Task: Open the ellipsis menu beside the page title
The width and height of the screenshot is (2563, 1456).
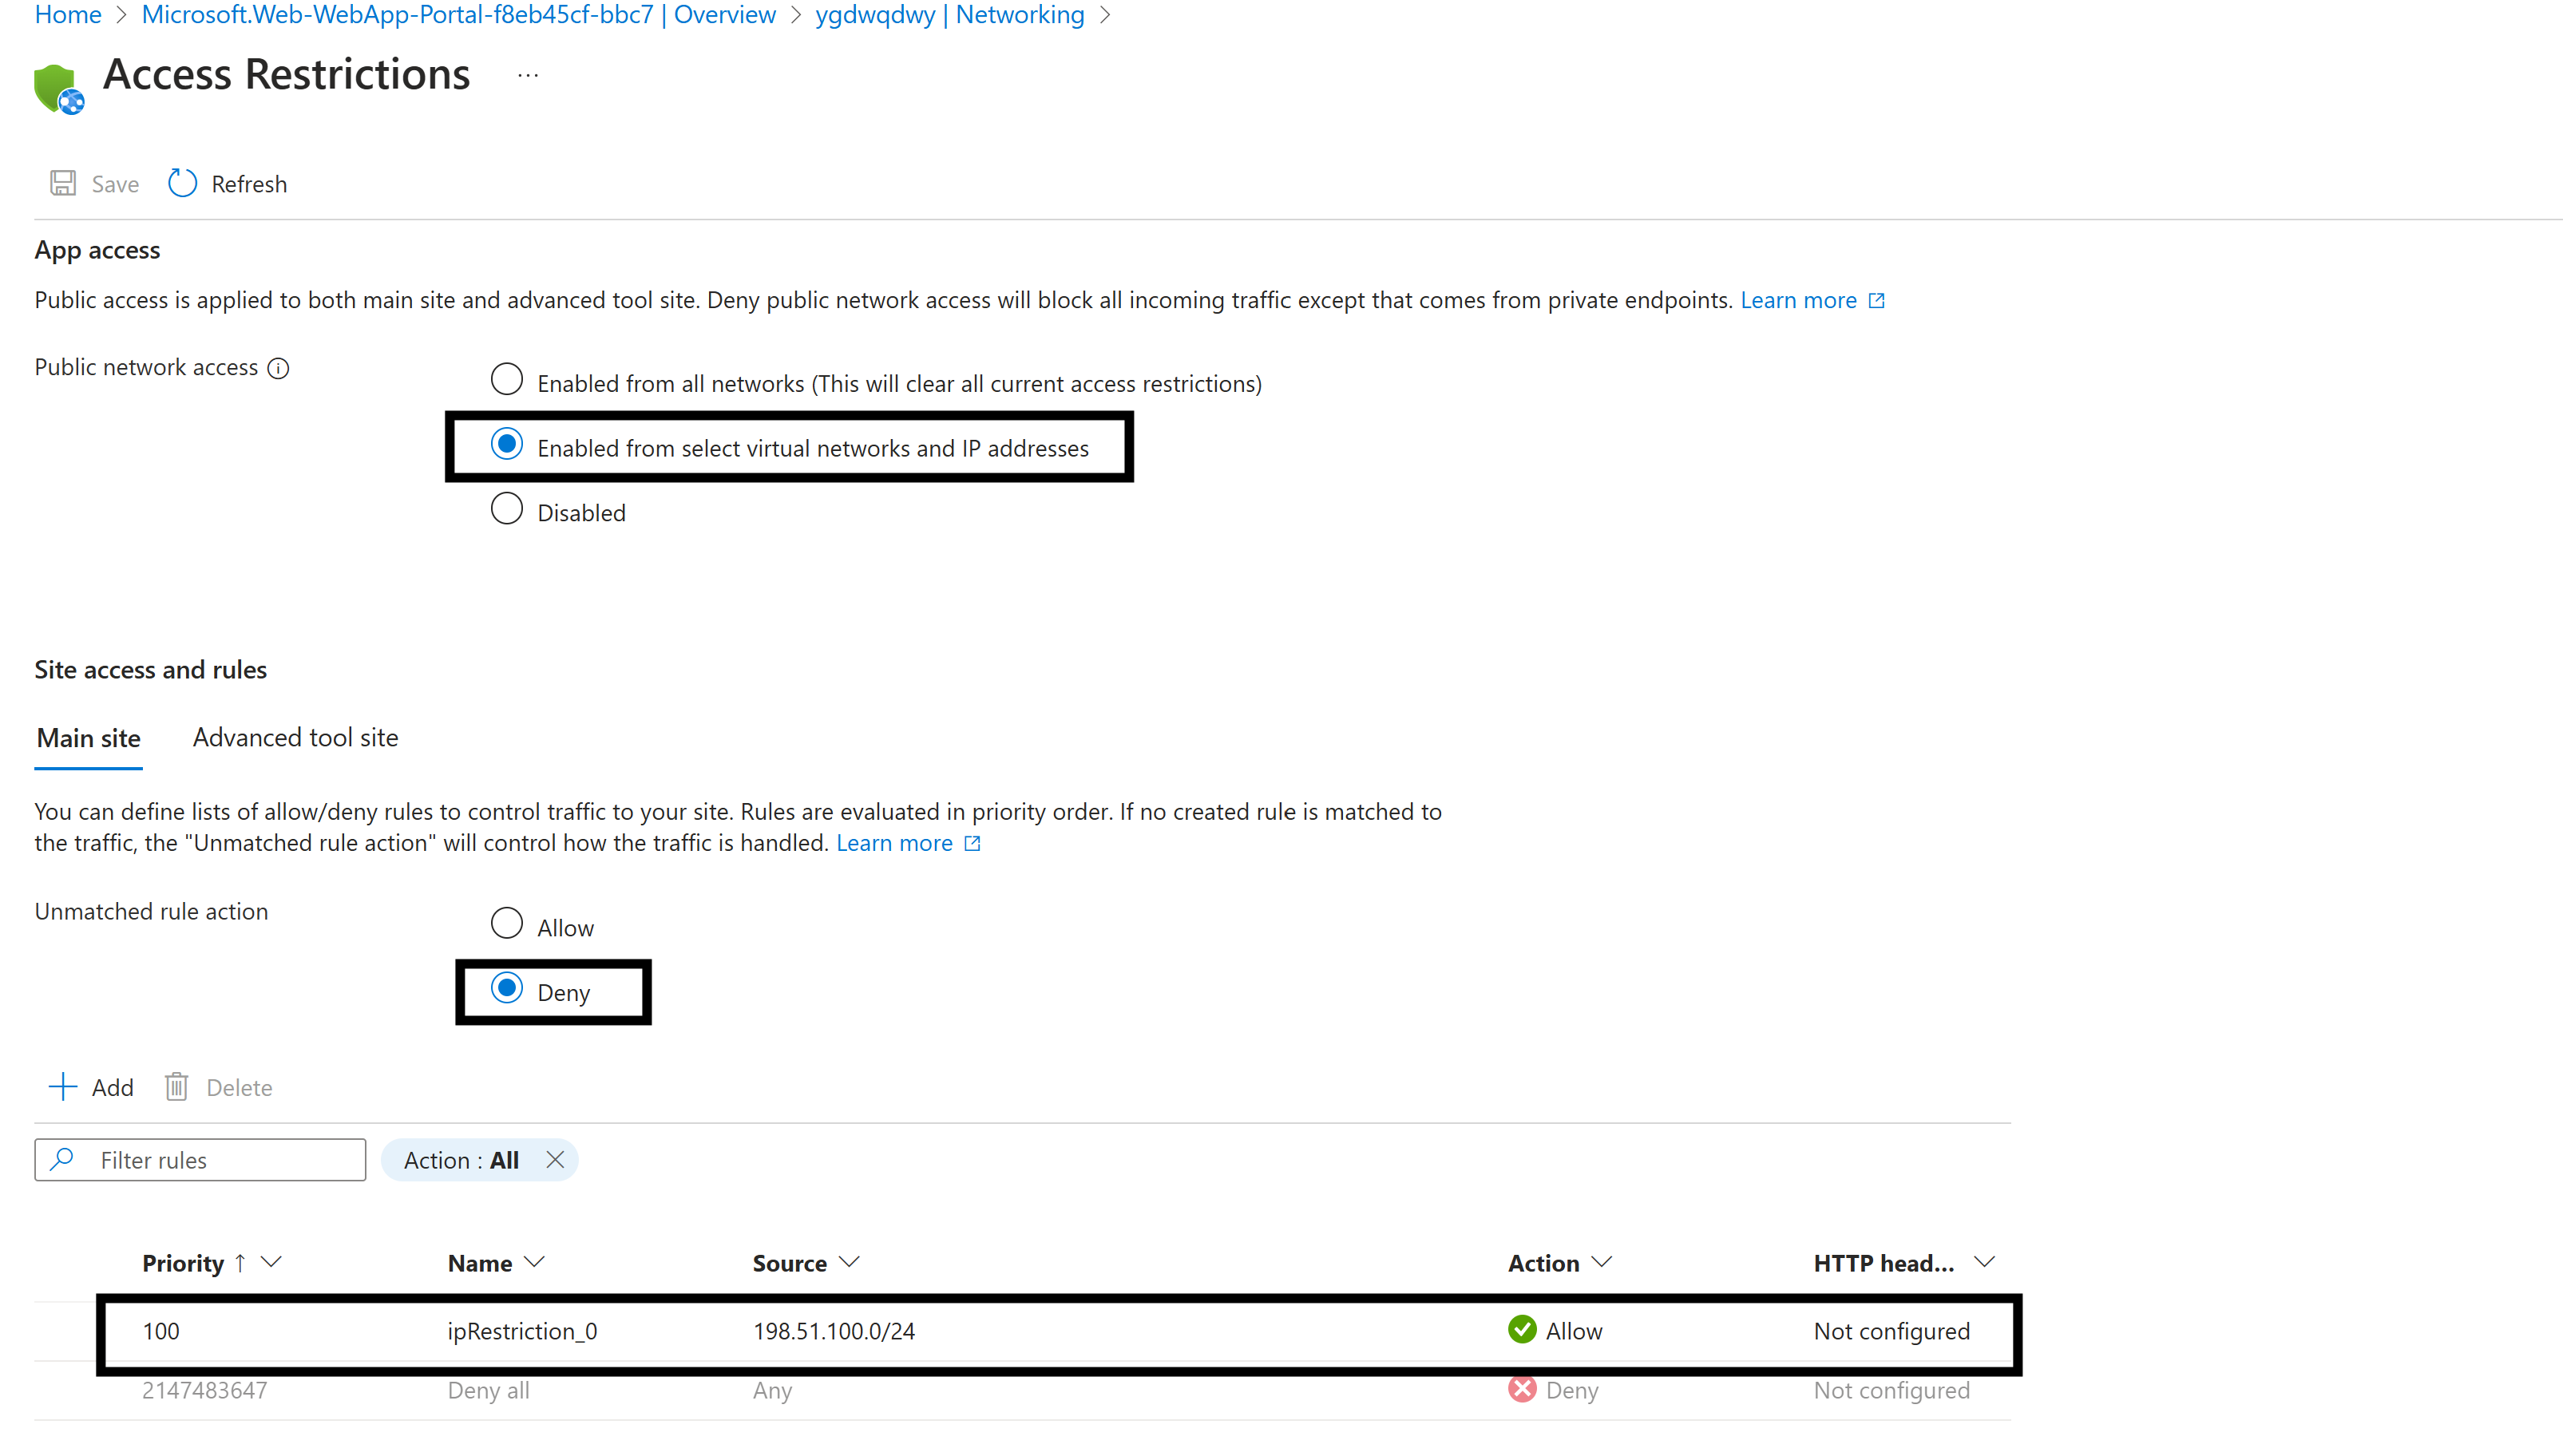Action: (x=527, y=74)
